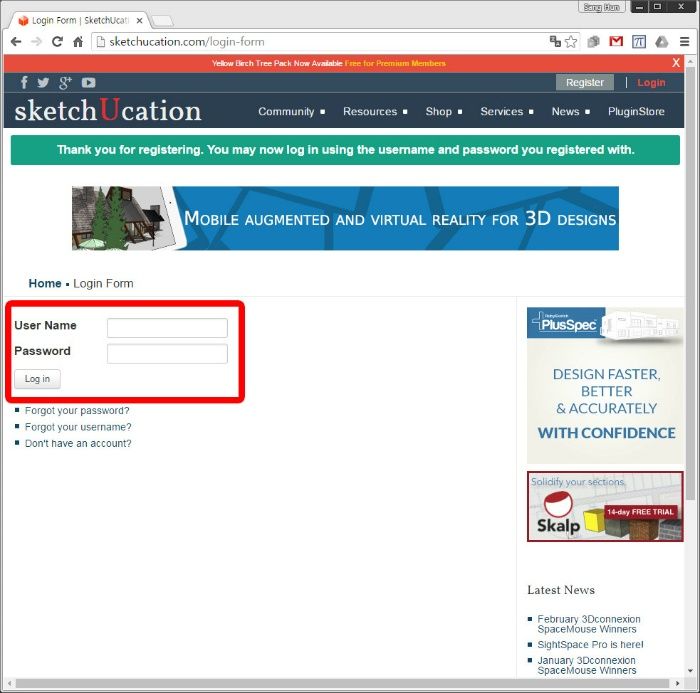Open the PluginStore menu item
The width and height of the screenshot is (700, 693).
coord(636,112)
